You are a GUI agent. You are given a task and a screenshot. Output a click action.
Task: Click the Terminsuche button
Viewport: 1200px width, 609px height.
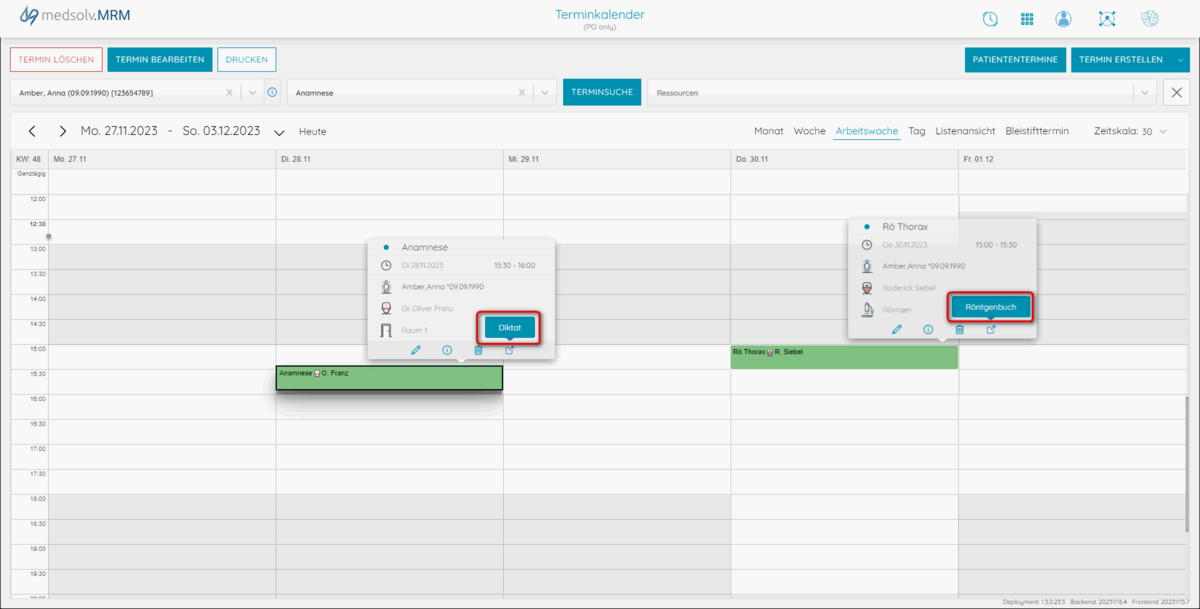point(602,92)
